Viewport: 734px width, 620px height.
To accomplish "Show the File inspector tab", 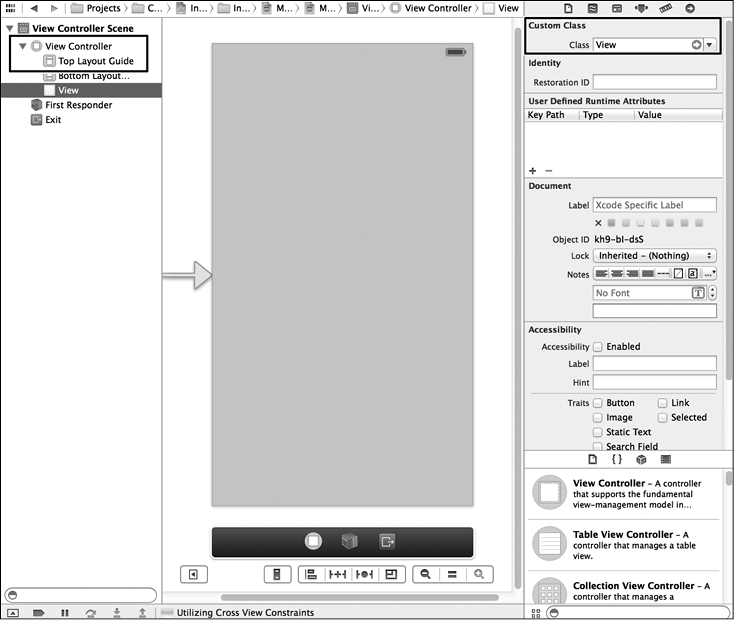I will click(x=568, y=8).
